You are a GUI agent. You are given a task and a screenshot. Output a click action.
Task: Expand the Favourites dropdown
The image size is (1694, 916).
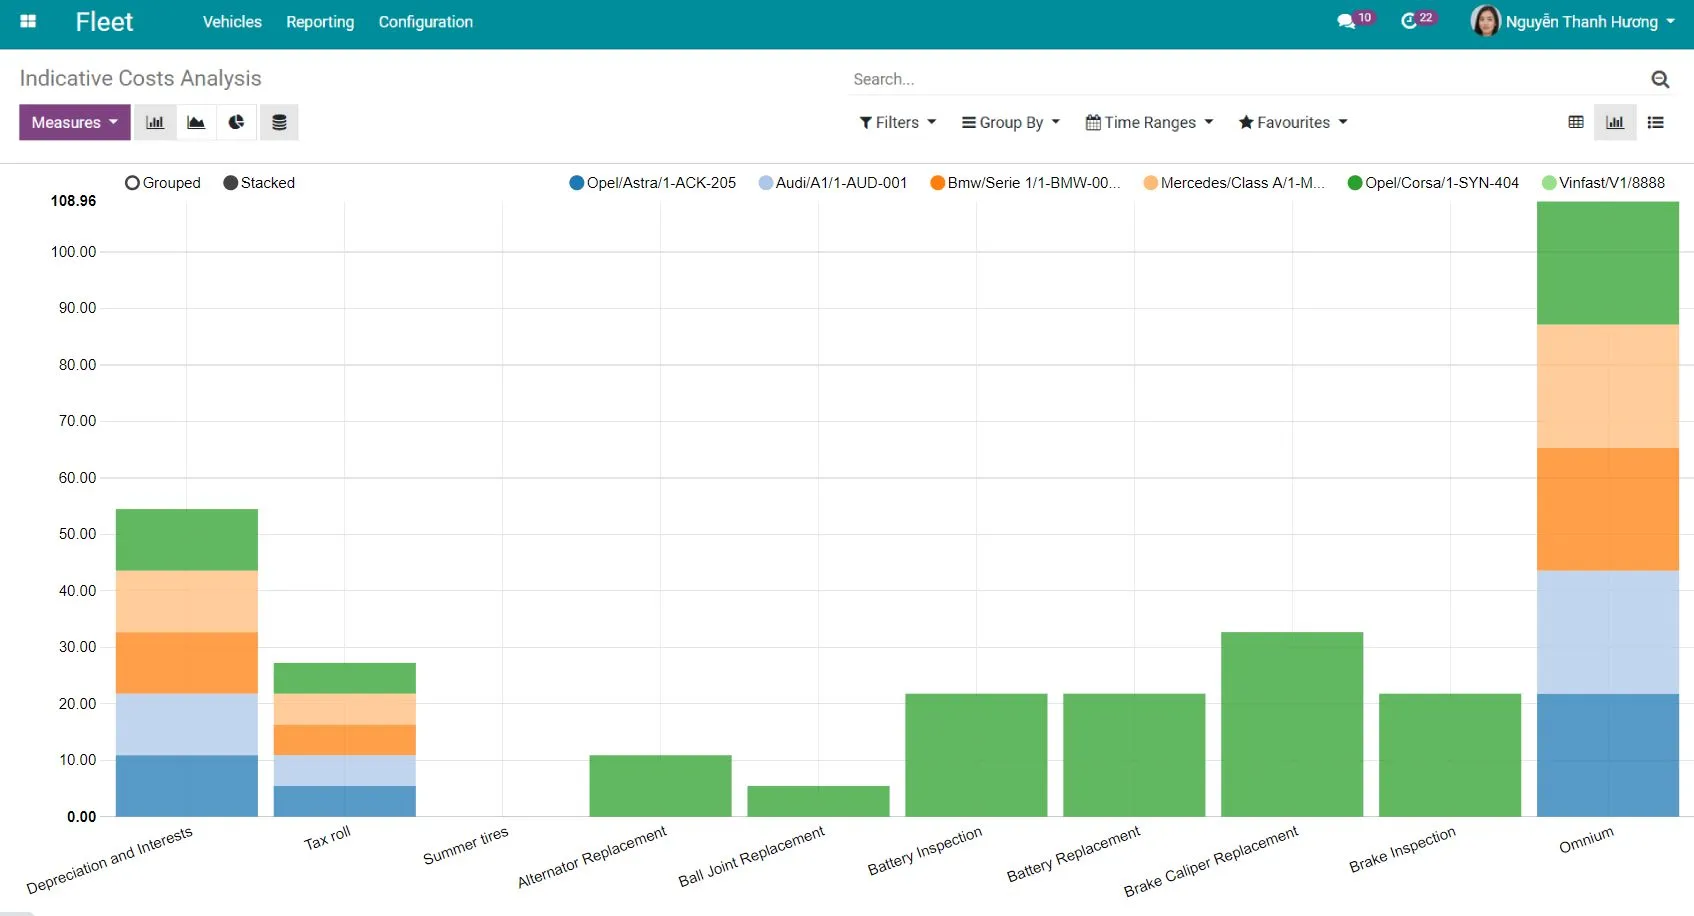[1293, 122]
